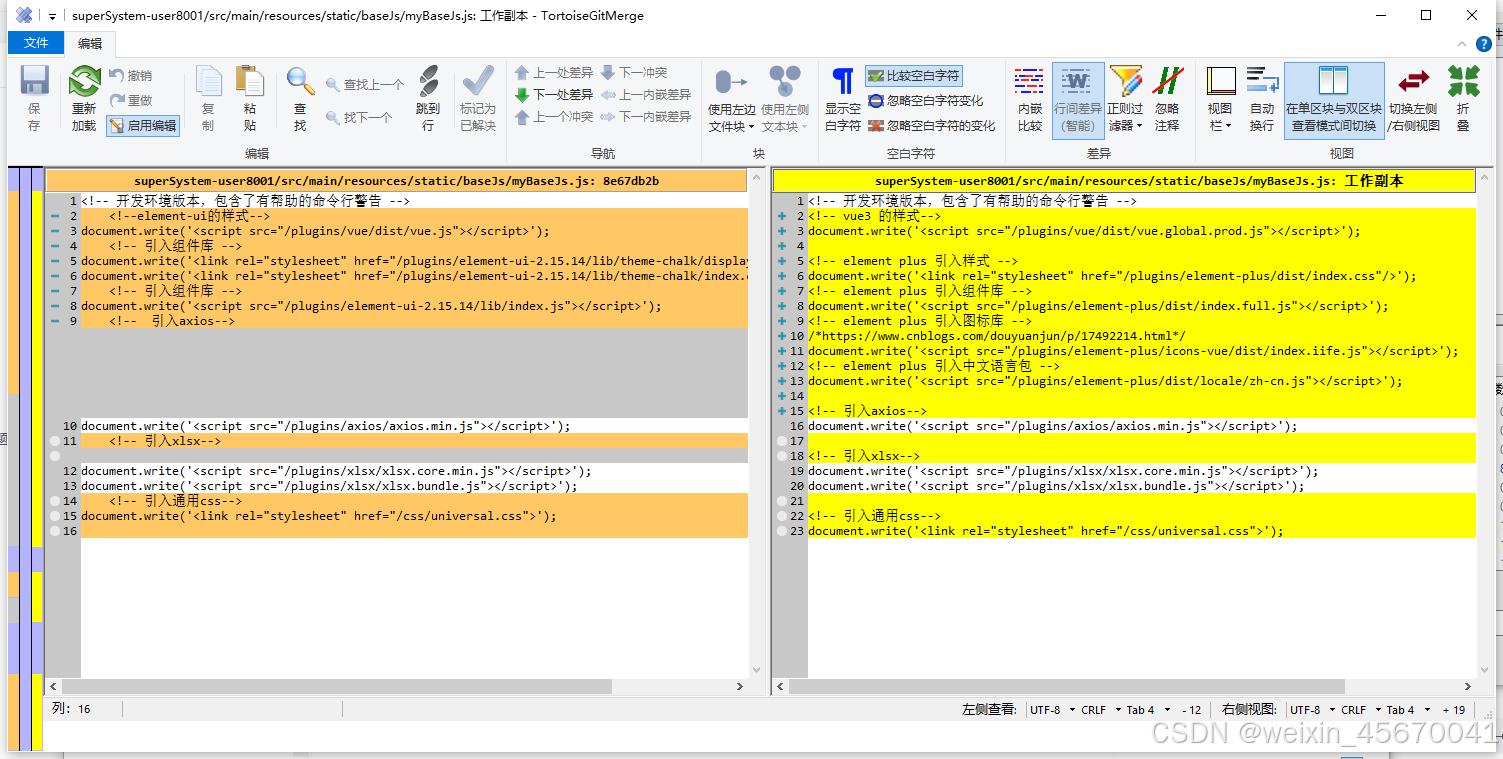Select 忽略空白字符的变化 option

pos(932,126)
